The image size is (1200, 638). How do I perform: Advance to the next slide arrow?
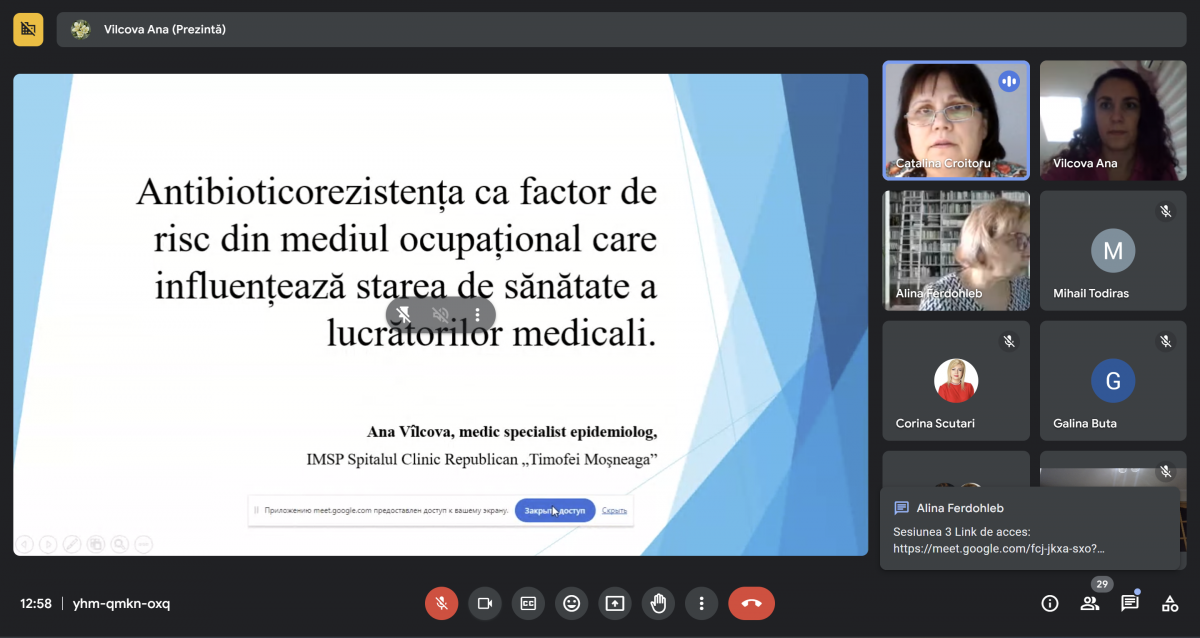click(x=48, y=543)
